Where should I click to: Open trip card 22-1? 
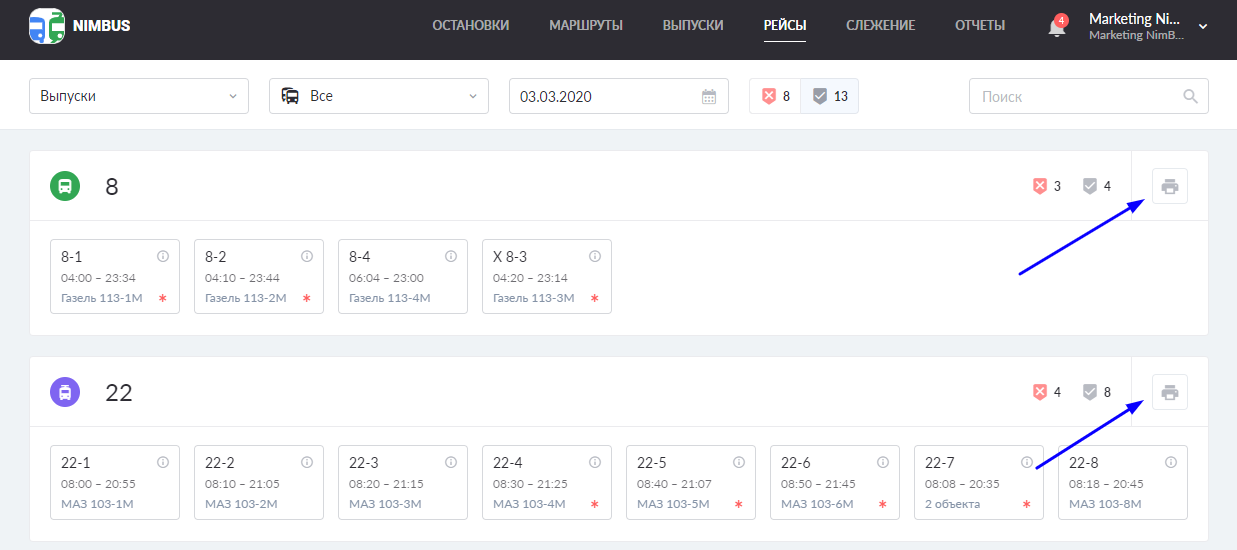point(115,483)
